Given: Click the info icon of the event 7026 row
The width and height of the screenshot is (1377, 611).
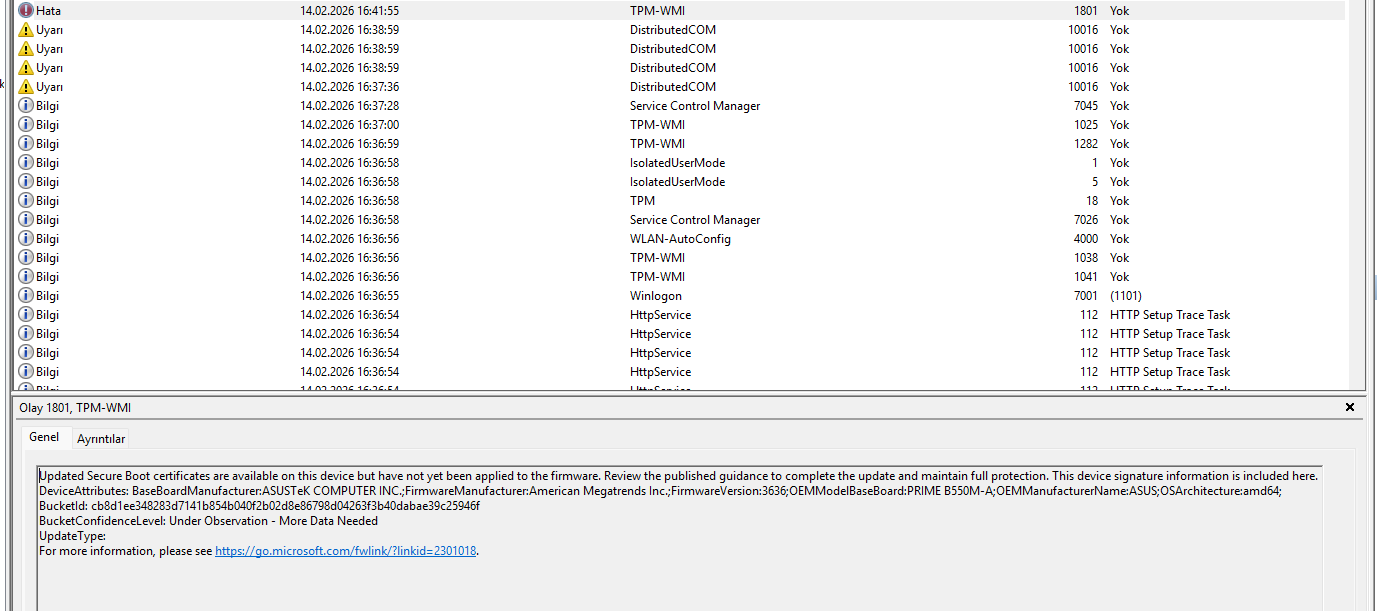Looking at the screenshot, I should coord(26,220).
